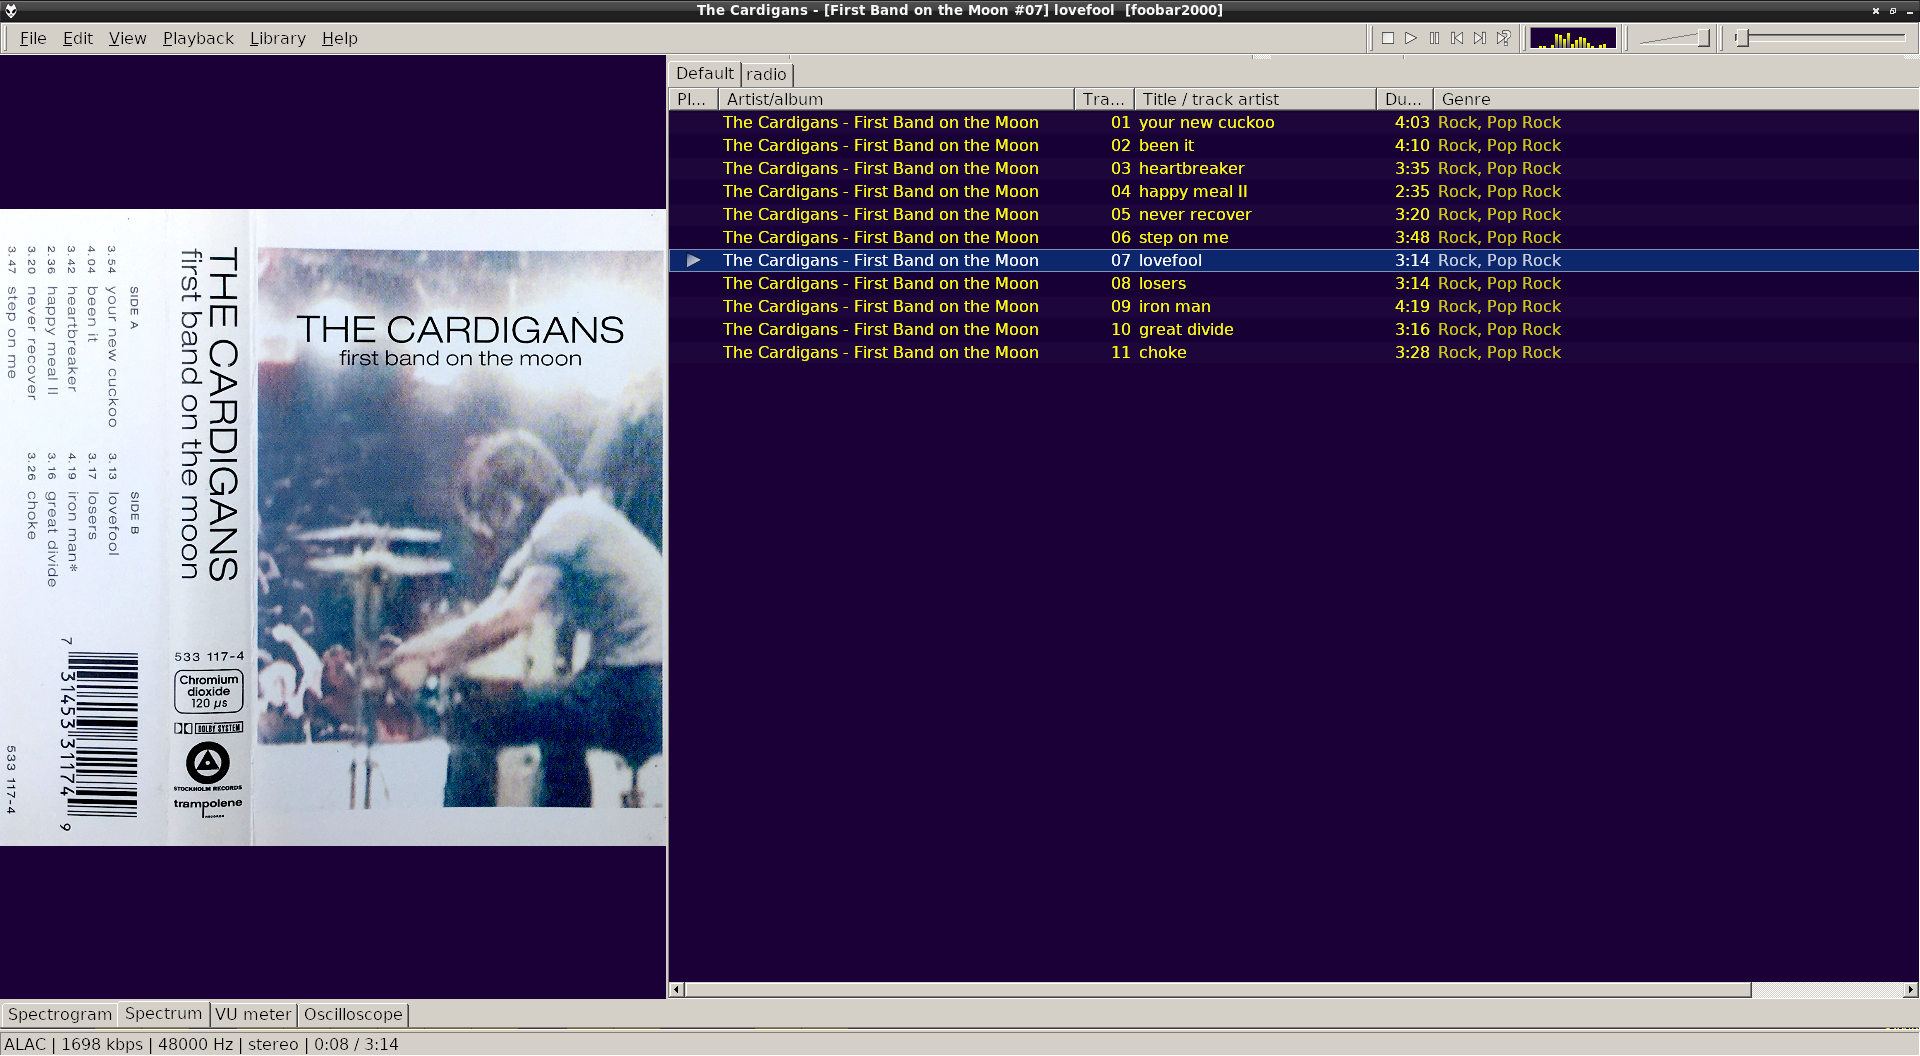Click the now-playing arrow beside lovefool
The width and height of the screenshot is (1920, 1056).
tap(693, 260)
